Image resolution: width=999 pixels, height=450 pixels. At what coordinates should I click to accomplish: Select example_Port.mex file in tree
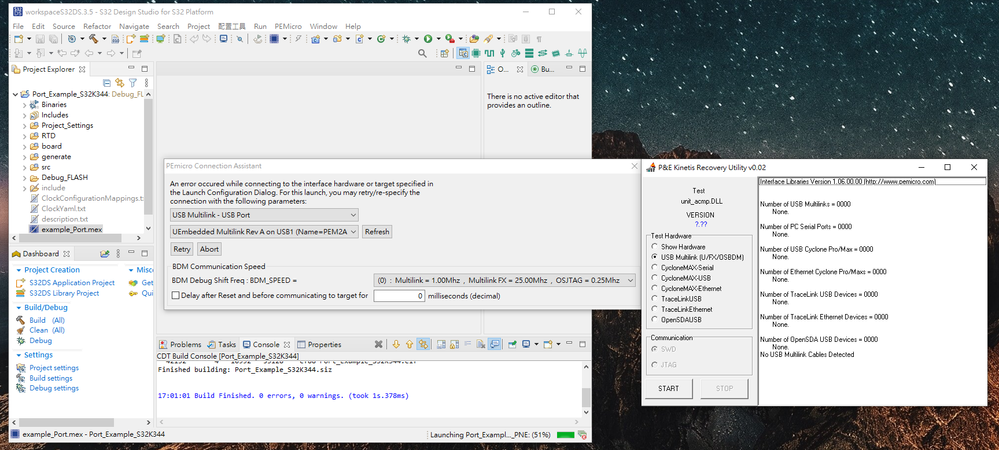[71, 229]
